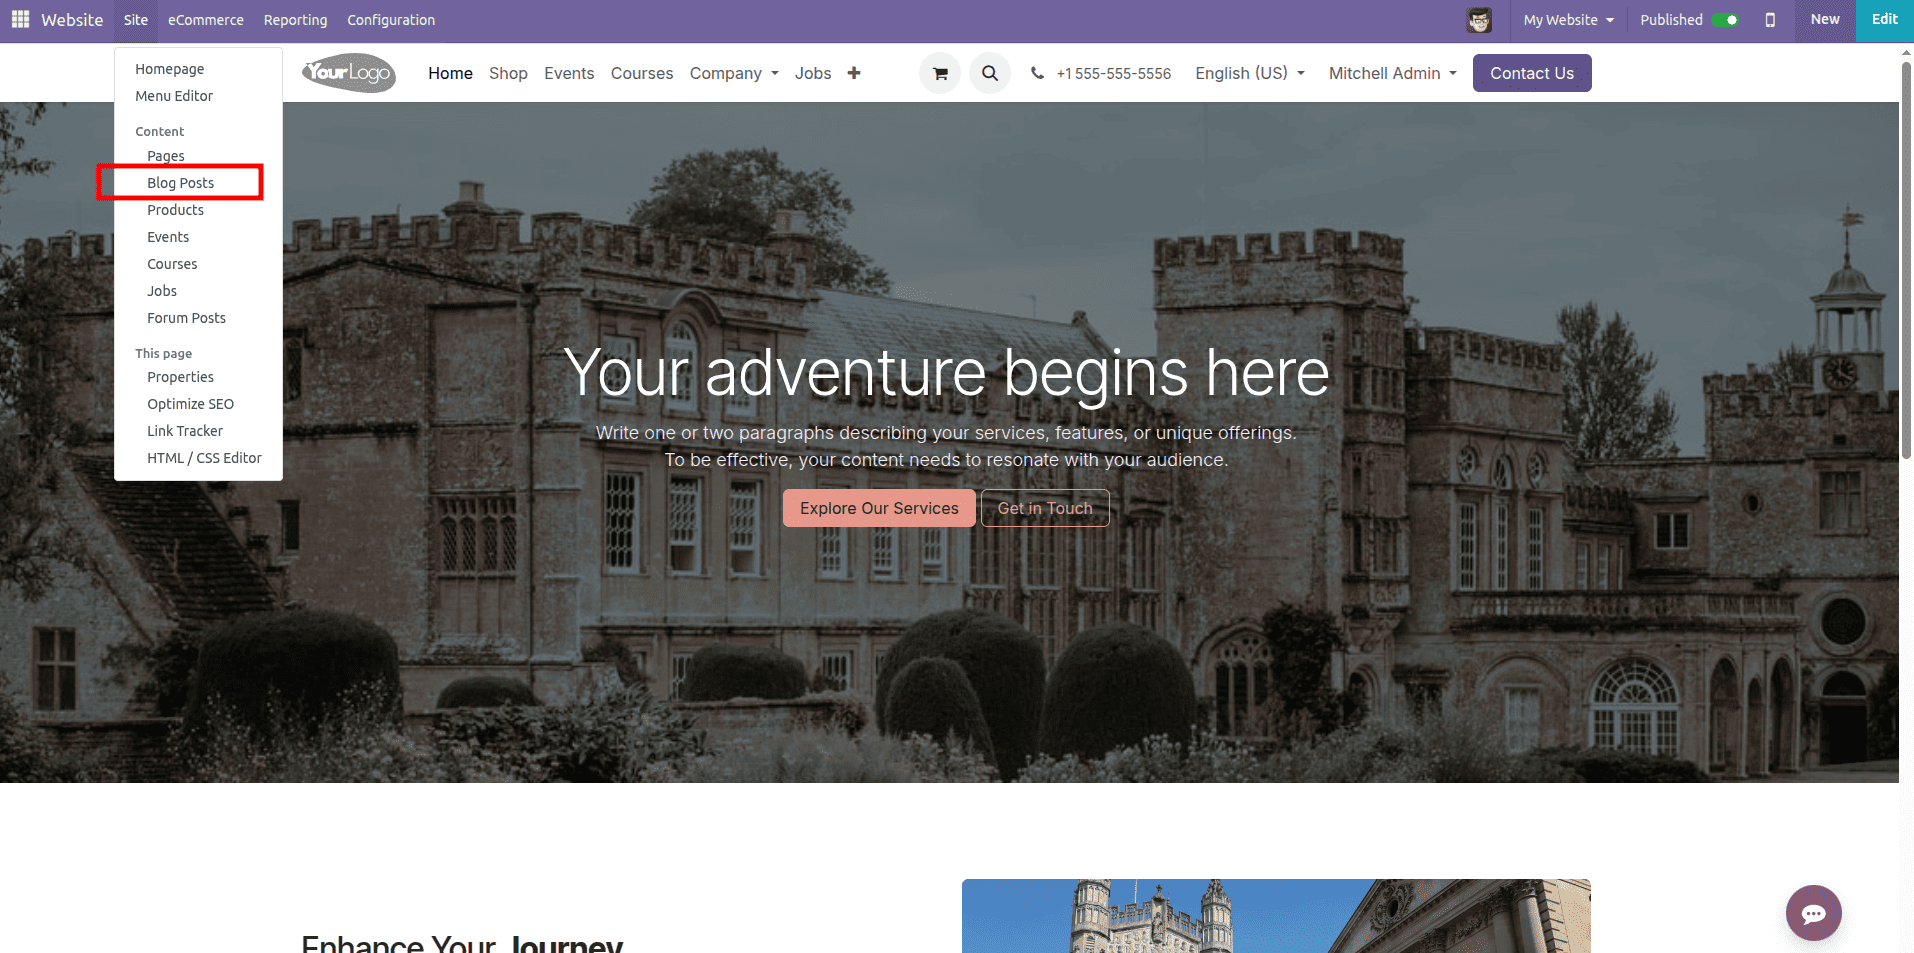Viewport: 1914px width, 953px height.
Task: Open the shopping cart
Action: [939, 72]
